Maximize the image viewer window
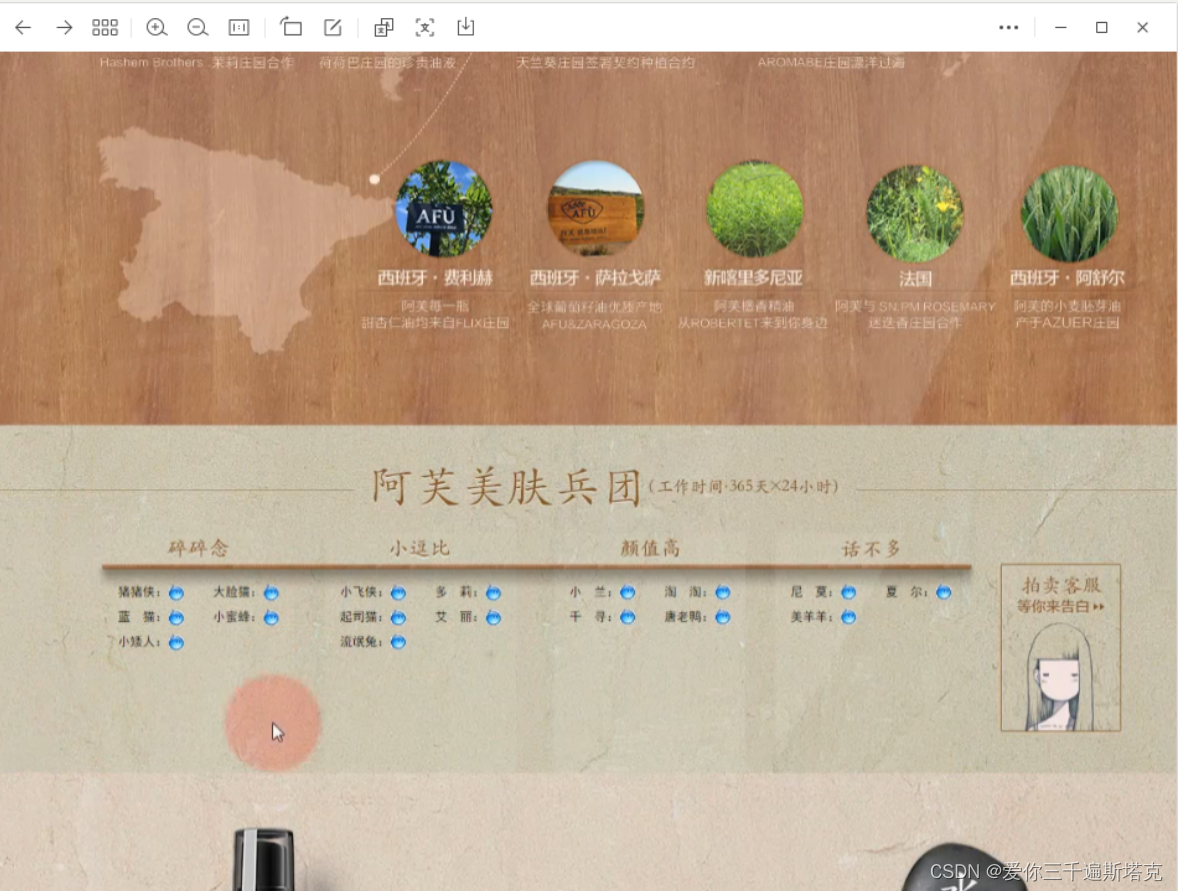Screen dimensions: 1178x891 [x=1101, y=28]
